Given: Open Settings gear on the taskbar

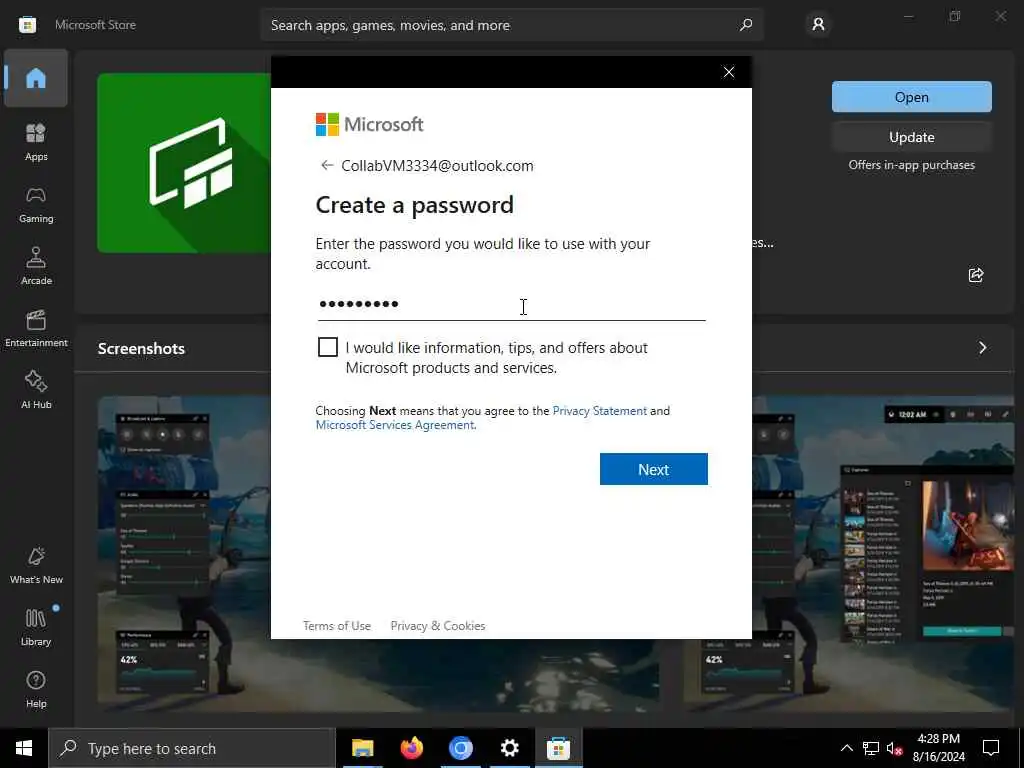Looking at the screenshot, I should tap(509, 748).
